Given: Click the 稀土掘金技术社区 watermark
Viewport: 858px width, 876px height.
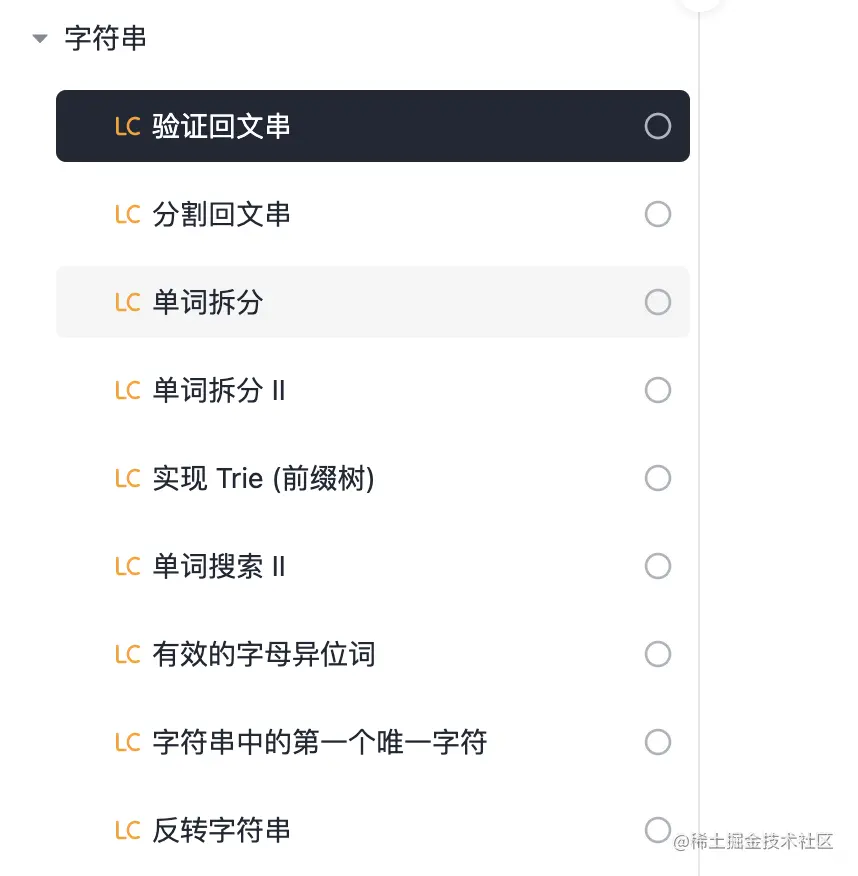Looking at the screenshot, I should [x=753, y=842].
